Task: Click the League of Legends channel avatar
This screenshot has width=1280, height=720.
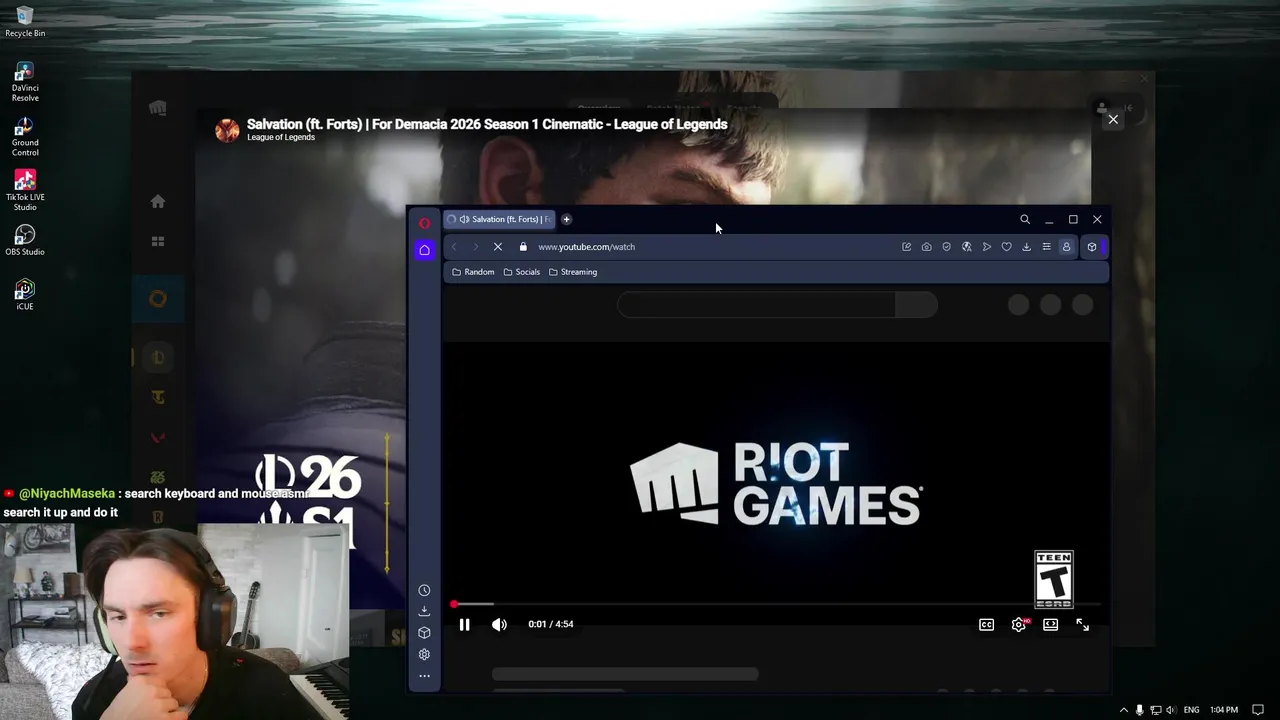Action: point(228,130)
